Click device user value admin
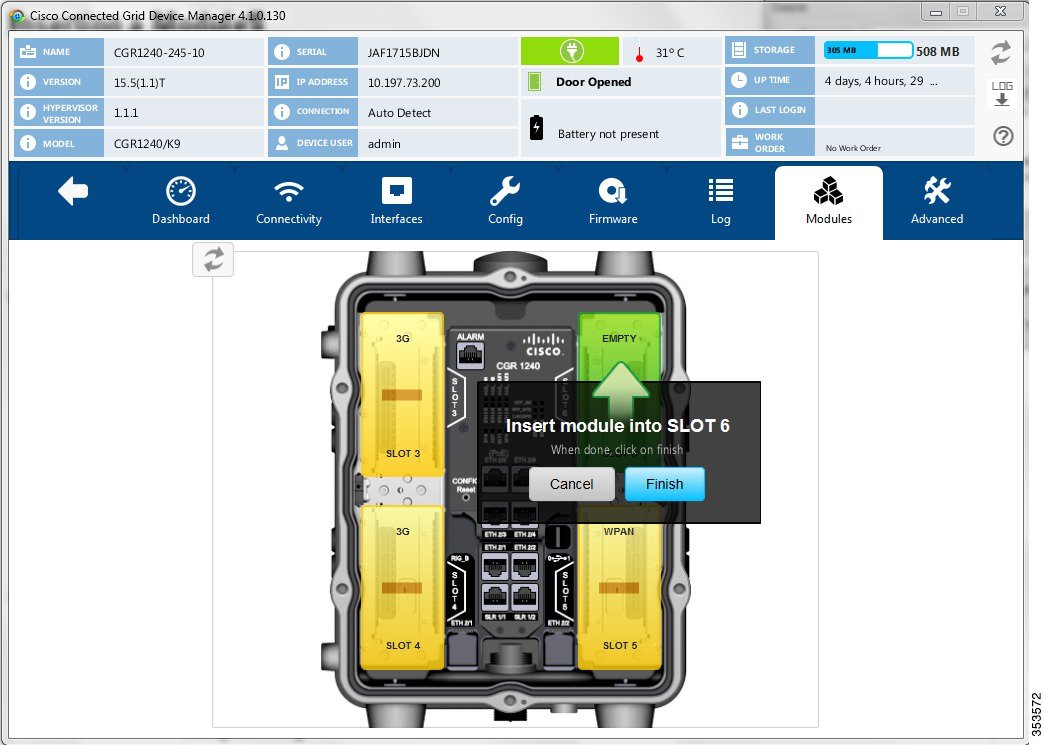This screenshot has width=1044, height=745. (x=384, y=144)
